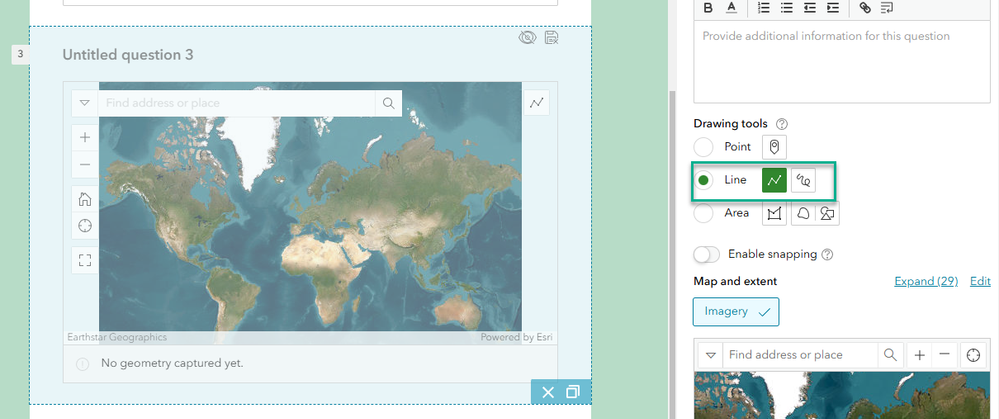The width and height of the screenshot is (999, 419).
Task: Click Find address field on question map
Action: (236, 103)
